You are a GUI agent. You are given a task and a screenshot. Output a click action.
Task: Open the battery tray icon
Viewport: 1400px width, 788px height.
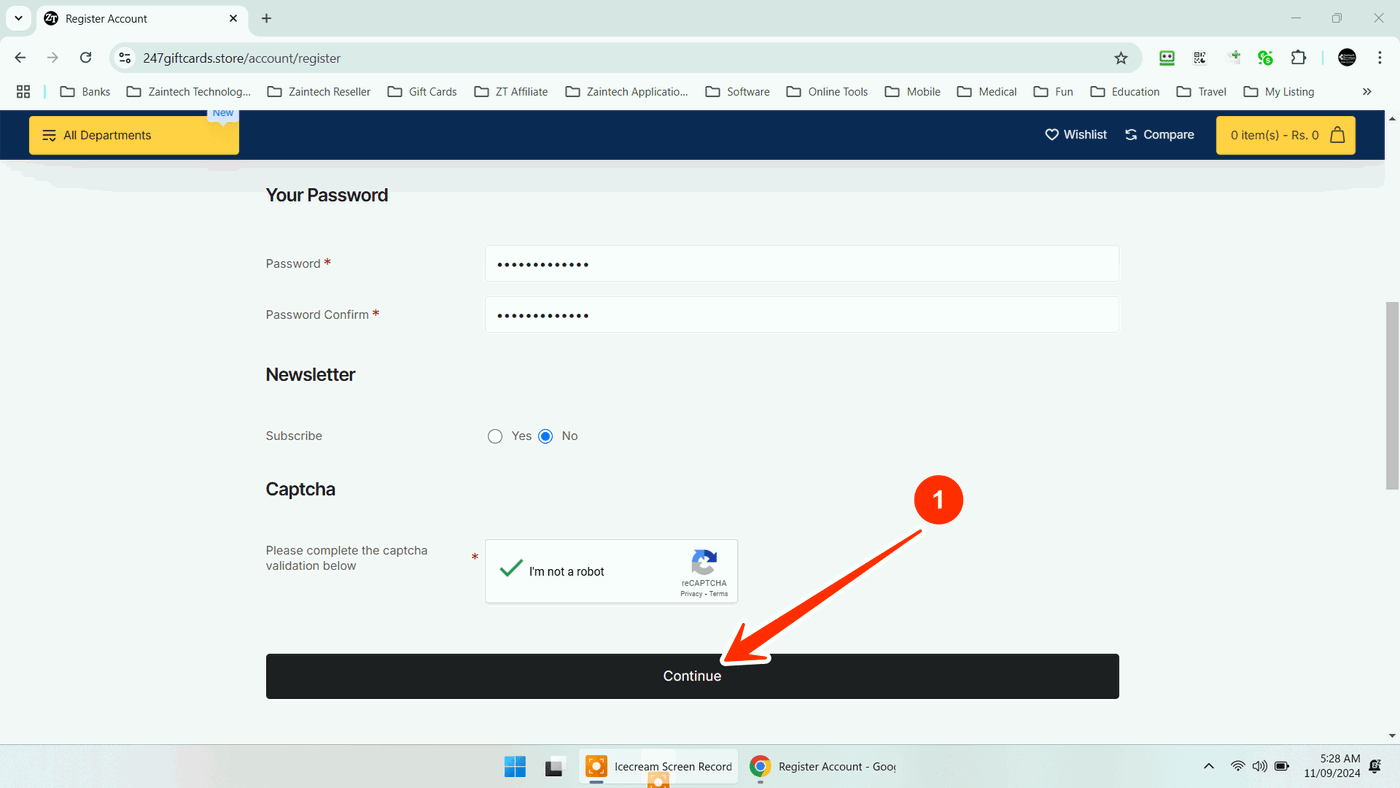(x=1282, y=767)
